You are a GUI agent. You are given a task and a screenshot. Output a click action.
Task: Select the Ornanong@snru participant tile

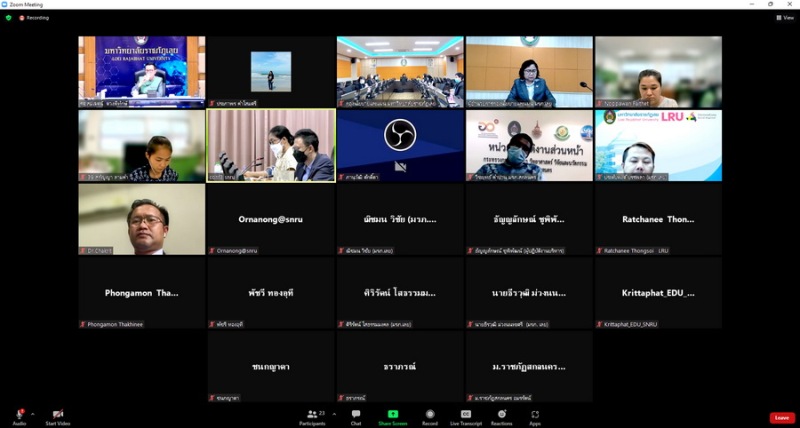[271, 219]
